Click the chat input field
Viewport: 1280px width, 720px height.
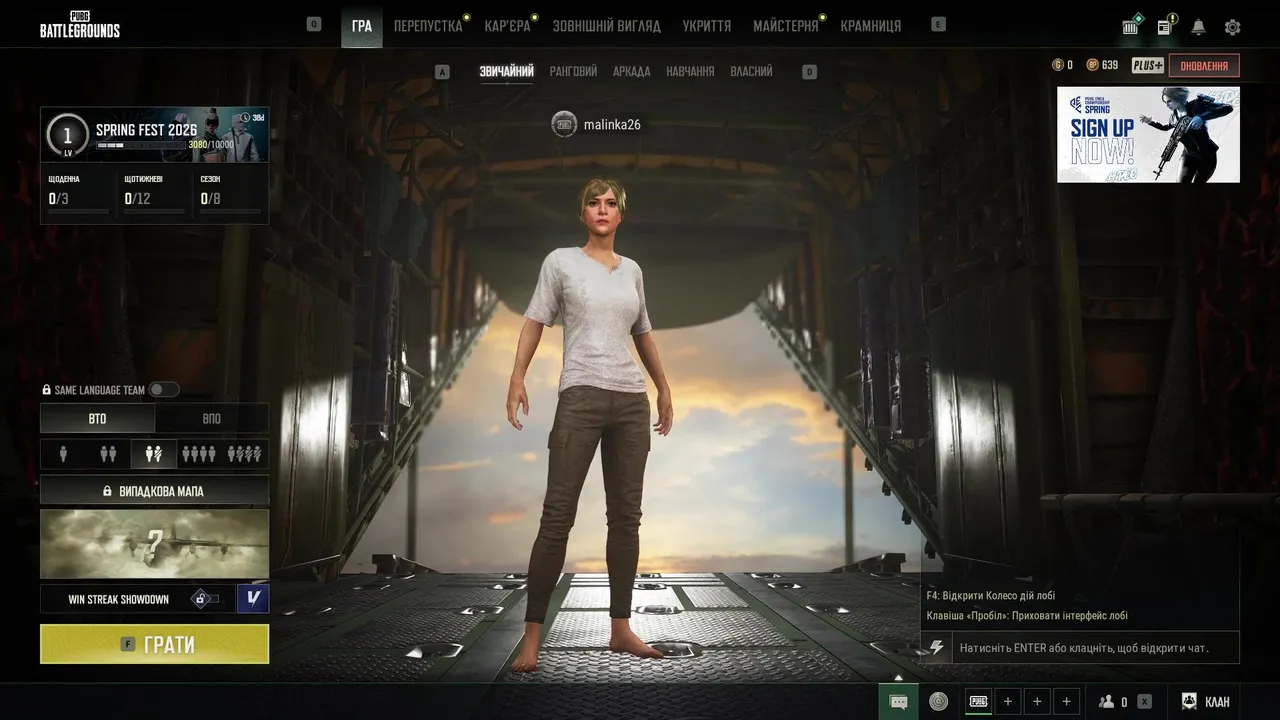pos(1094,648)
